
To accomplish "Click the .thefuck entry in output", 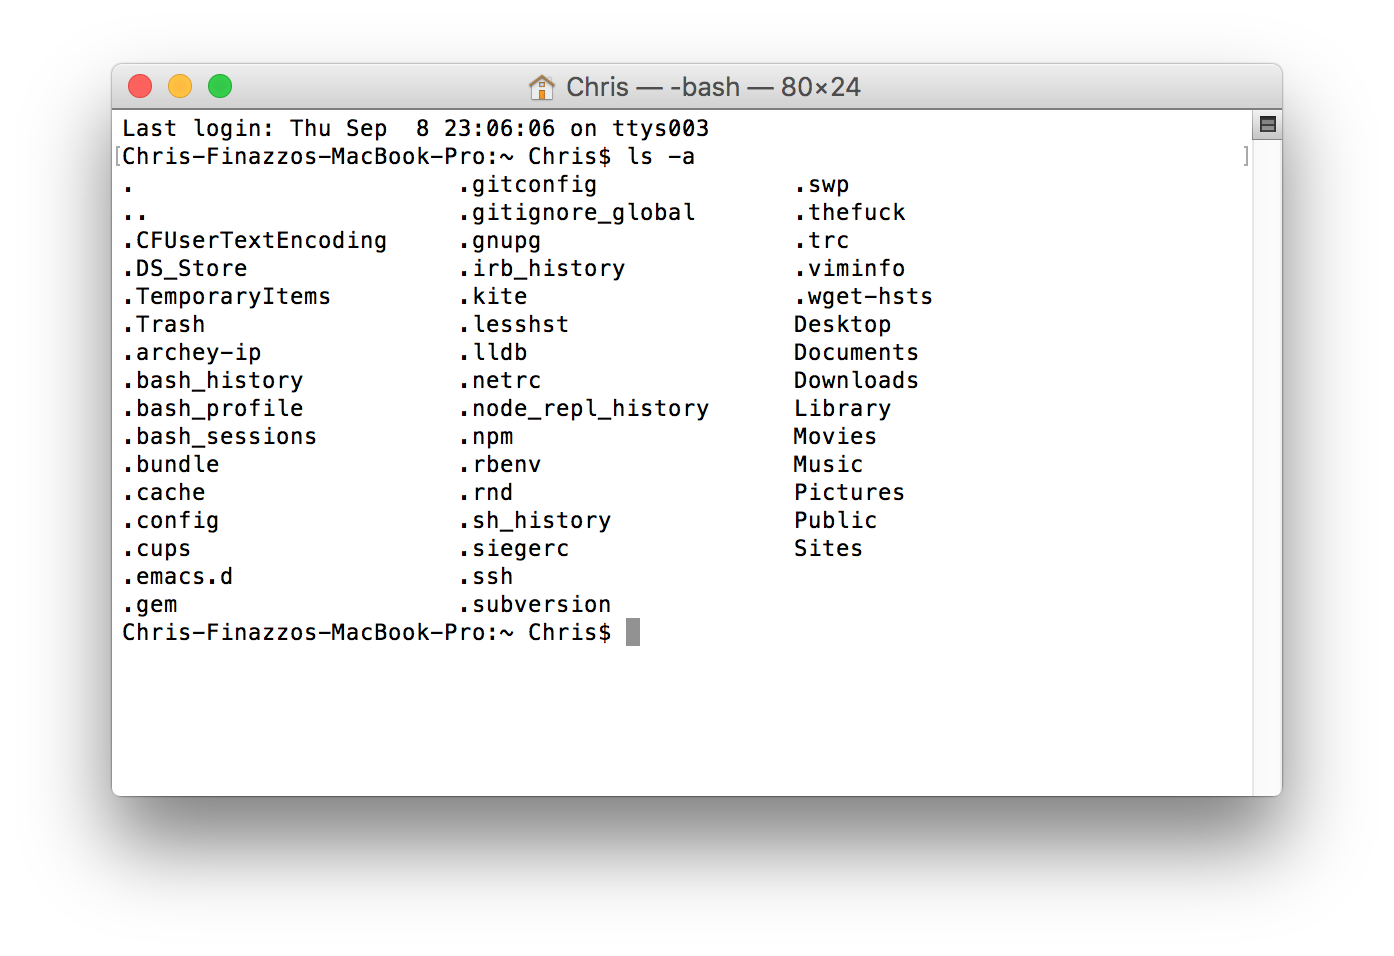I will pyautogui.click(x=850, y=212).
